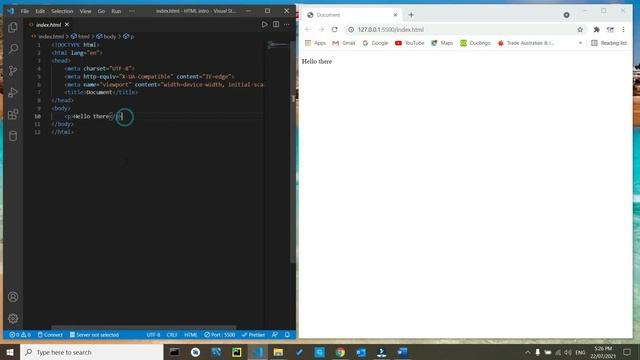Close the index.html editor tab
The height and width of the screenshot is (360, 640).
pos(67,25)
